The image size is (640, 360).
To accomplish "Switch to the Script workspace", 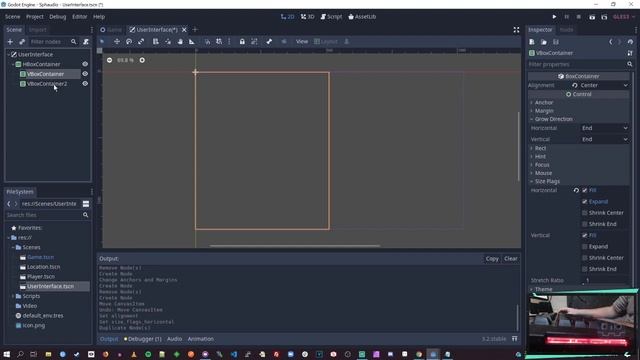I will pyautogui.click(x=331, y=17).
